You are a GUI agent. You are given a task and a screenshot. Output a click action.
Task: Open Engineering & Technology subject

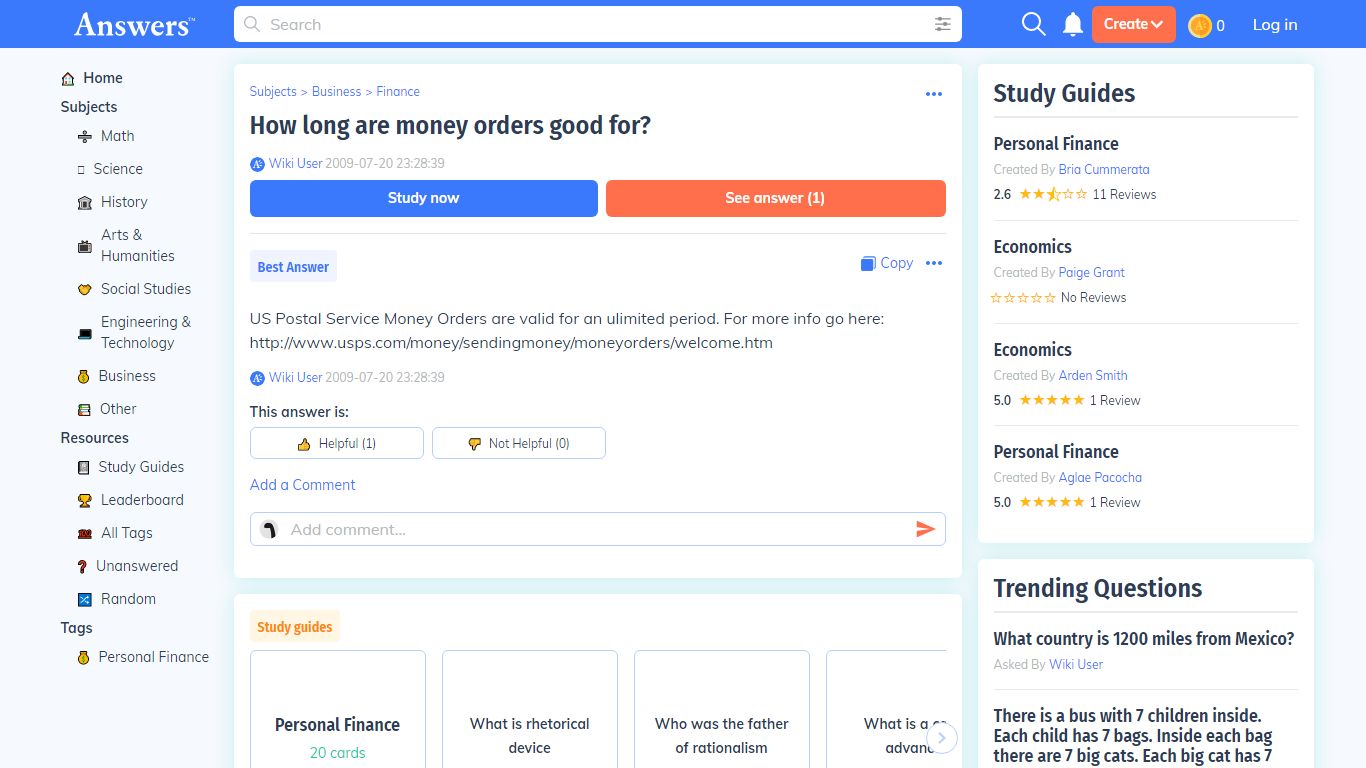pos(145,332)
